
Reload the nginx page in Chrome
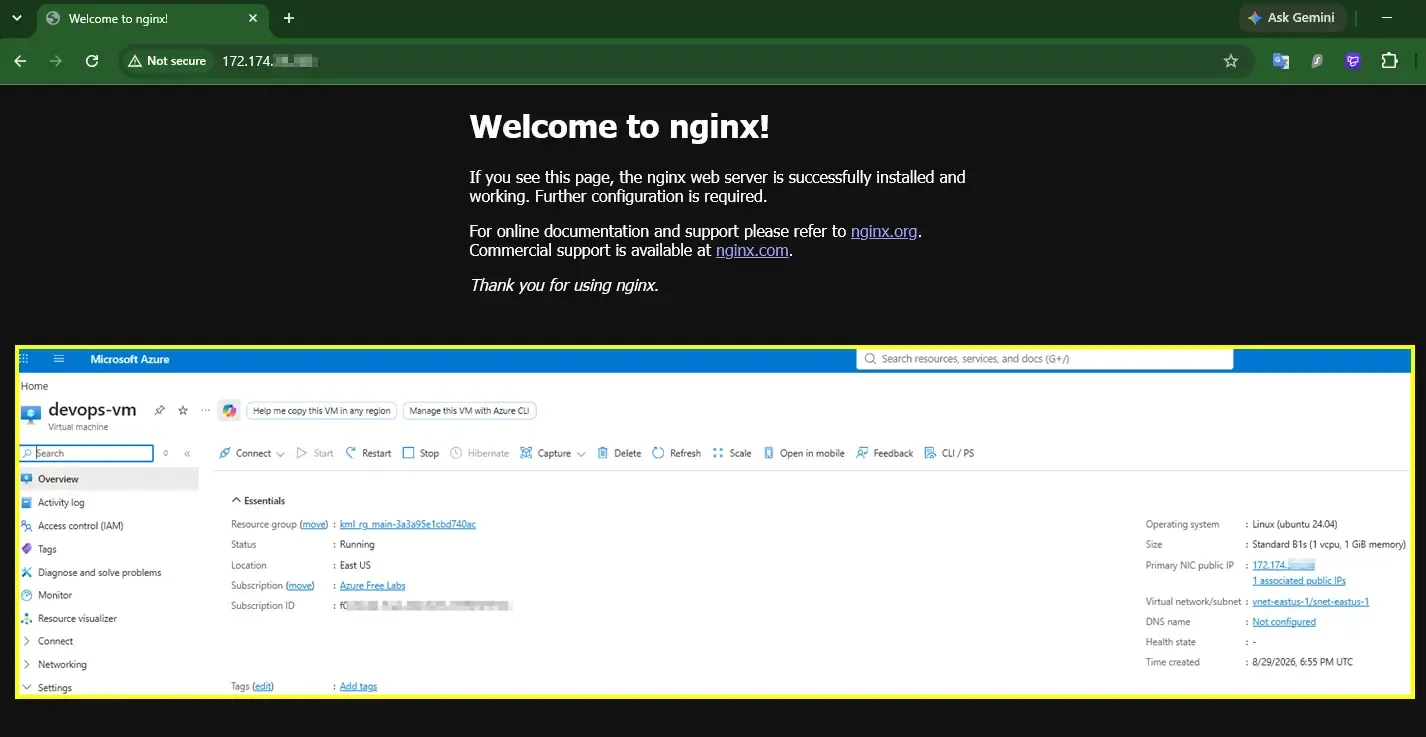pyautogui.click(x=92, y=61)
